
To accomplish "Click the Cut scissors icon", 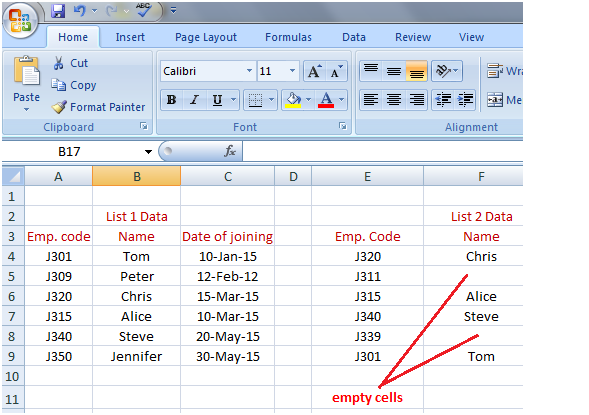I will tap(58, 63).
